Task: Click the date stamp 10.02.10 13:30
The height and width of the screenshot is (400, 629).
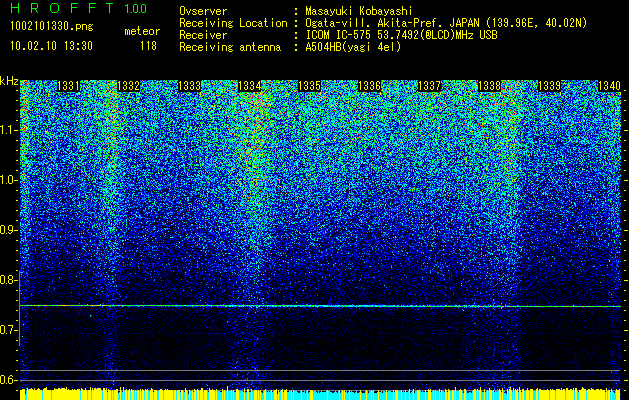Action: 51,46
